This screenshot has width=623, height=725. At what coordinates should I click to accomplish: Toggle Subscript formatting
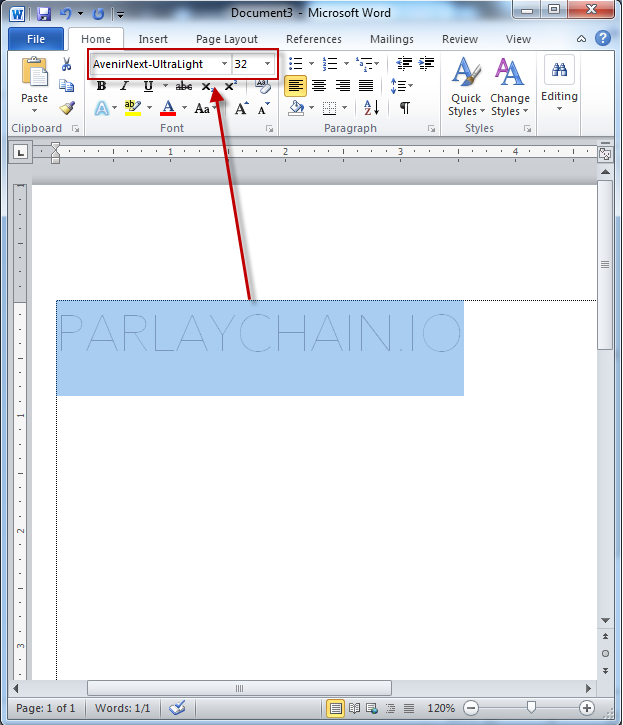point(207,86)
